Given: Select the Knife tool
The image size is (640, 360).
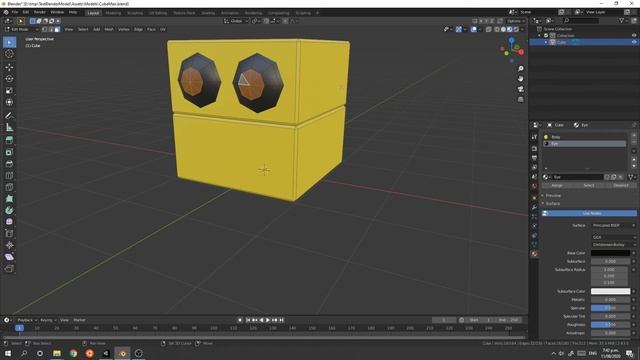Looking at the screenshot, I should click(9, 187).
